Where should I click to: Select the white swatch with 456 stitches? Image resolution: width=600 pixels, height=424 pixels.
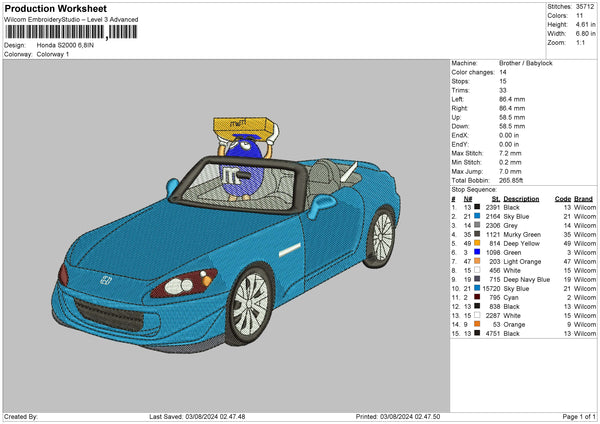click(x=477, y=270)
